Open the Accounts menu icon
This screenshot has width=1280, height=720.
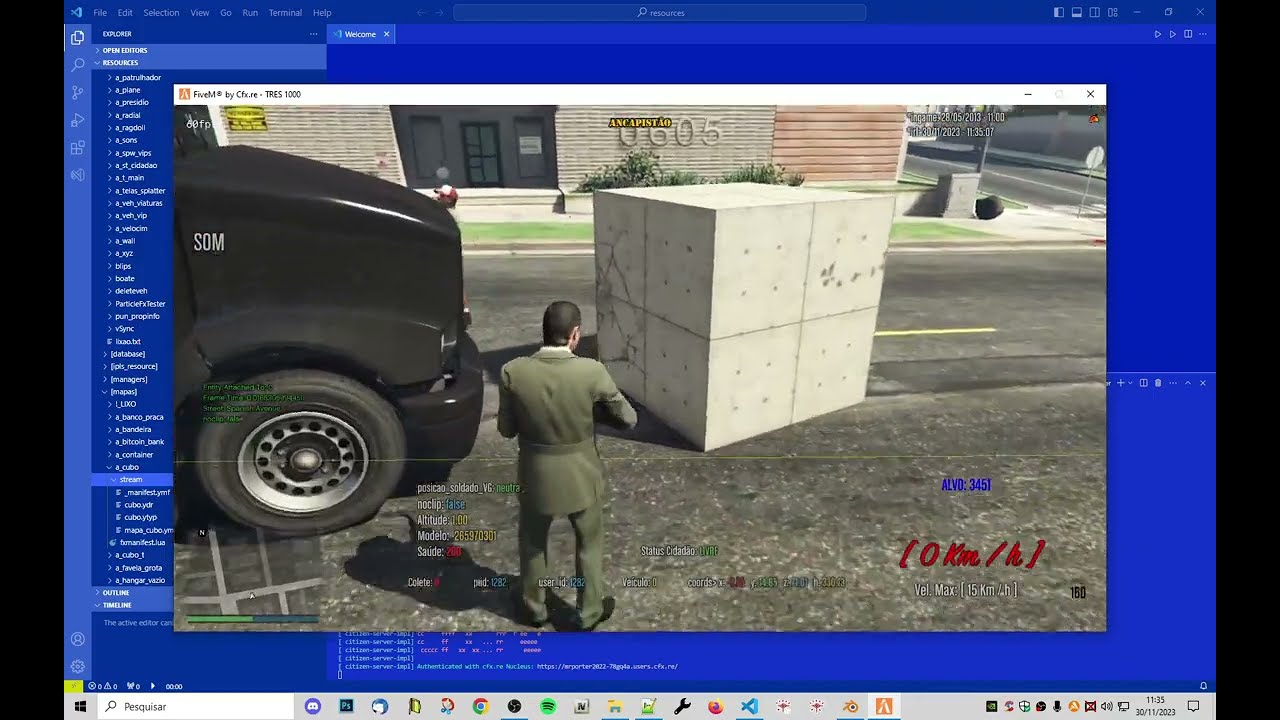tap(78, 639)
